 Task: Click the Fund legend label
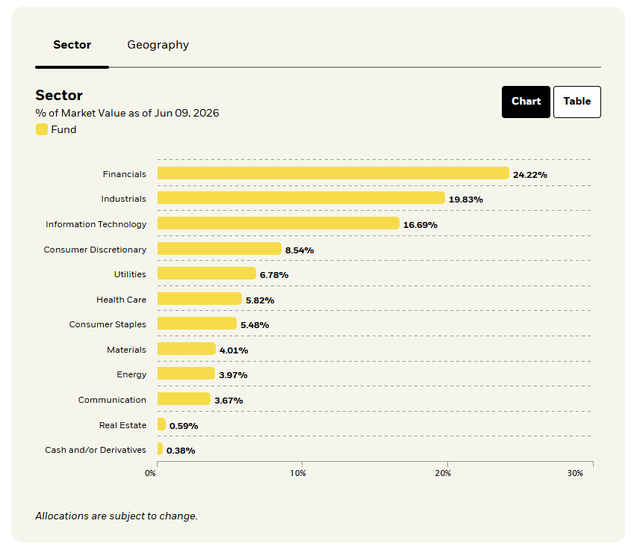64,129
